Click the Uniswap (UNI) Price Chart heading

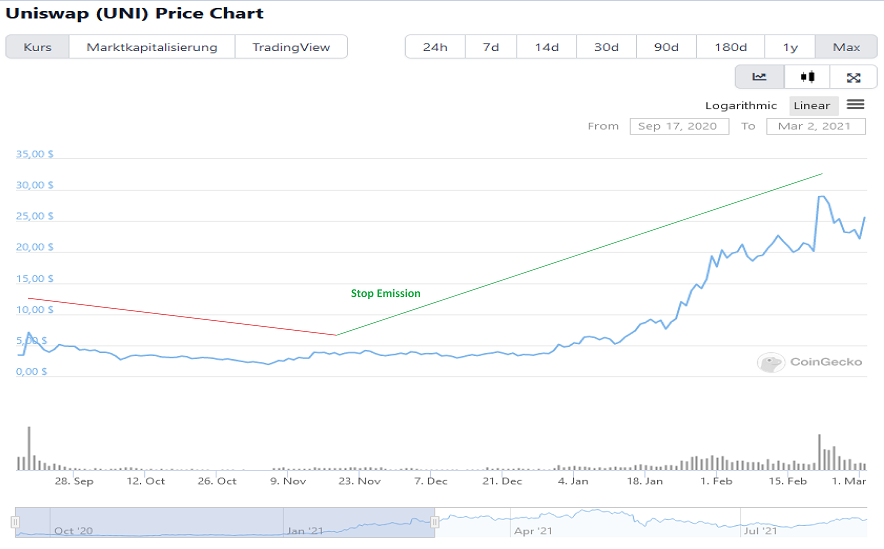pos(134,13)
